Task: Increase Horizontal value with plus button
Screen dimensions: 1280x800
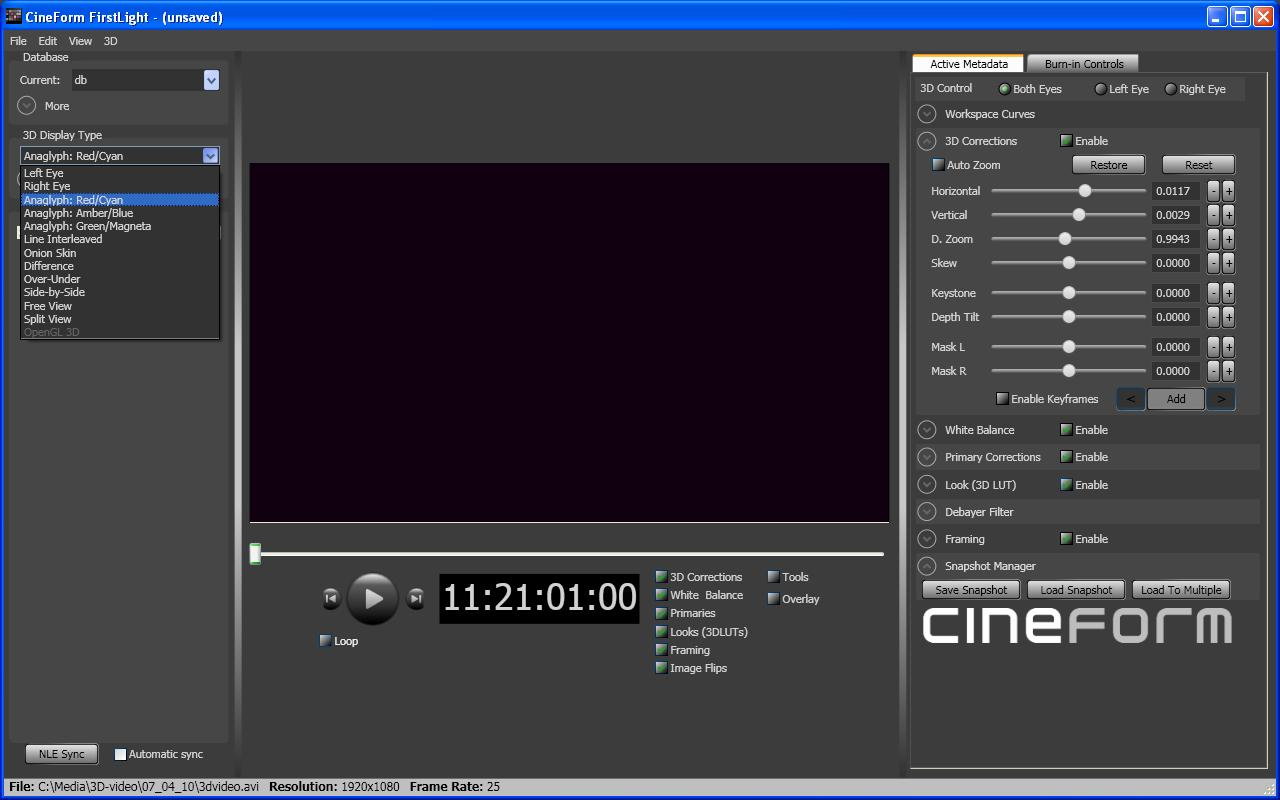Action: [x=1228, y=191]
